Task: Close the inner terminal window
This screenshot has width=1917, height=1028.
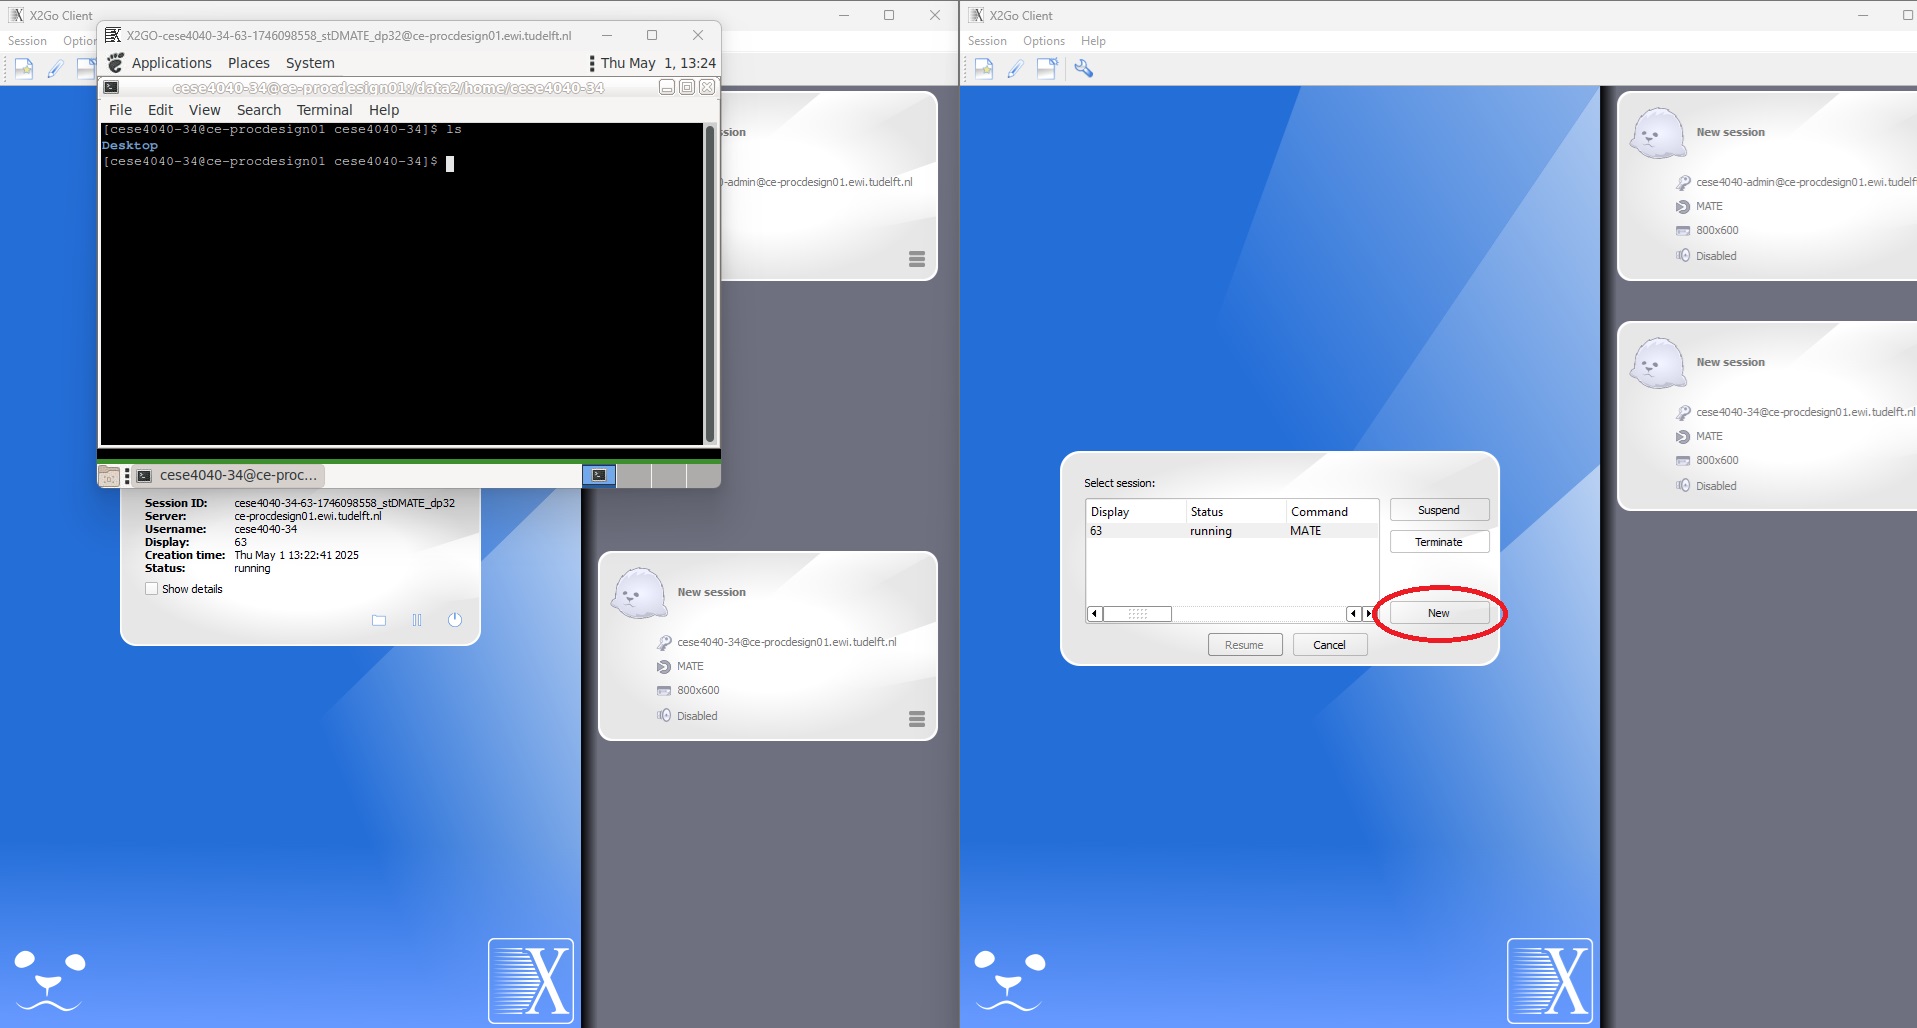Action: (707, 87)
